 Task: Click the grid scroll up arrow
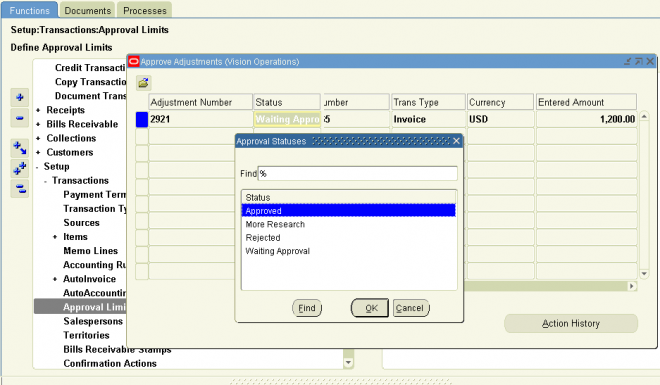click(644, 116)
